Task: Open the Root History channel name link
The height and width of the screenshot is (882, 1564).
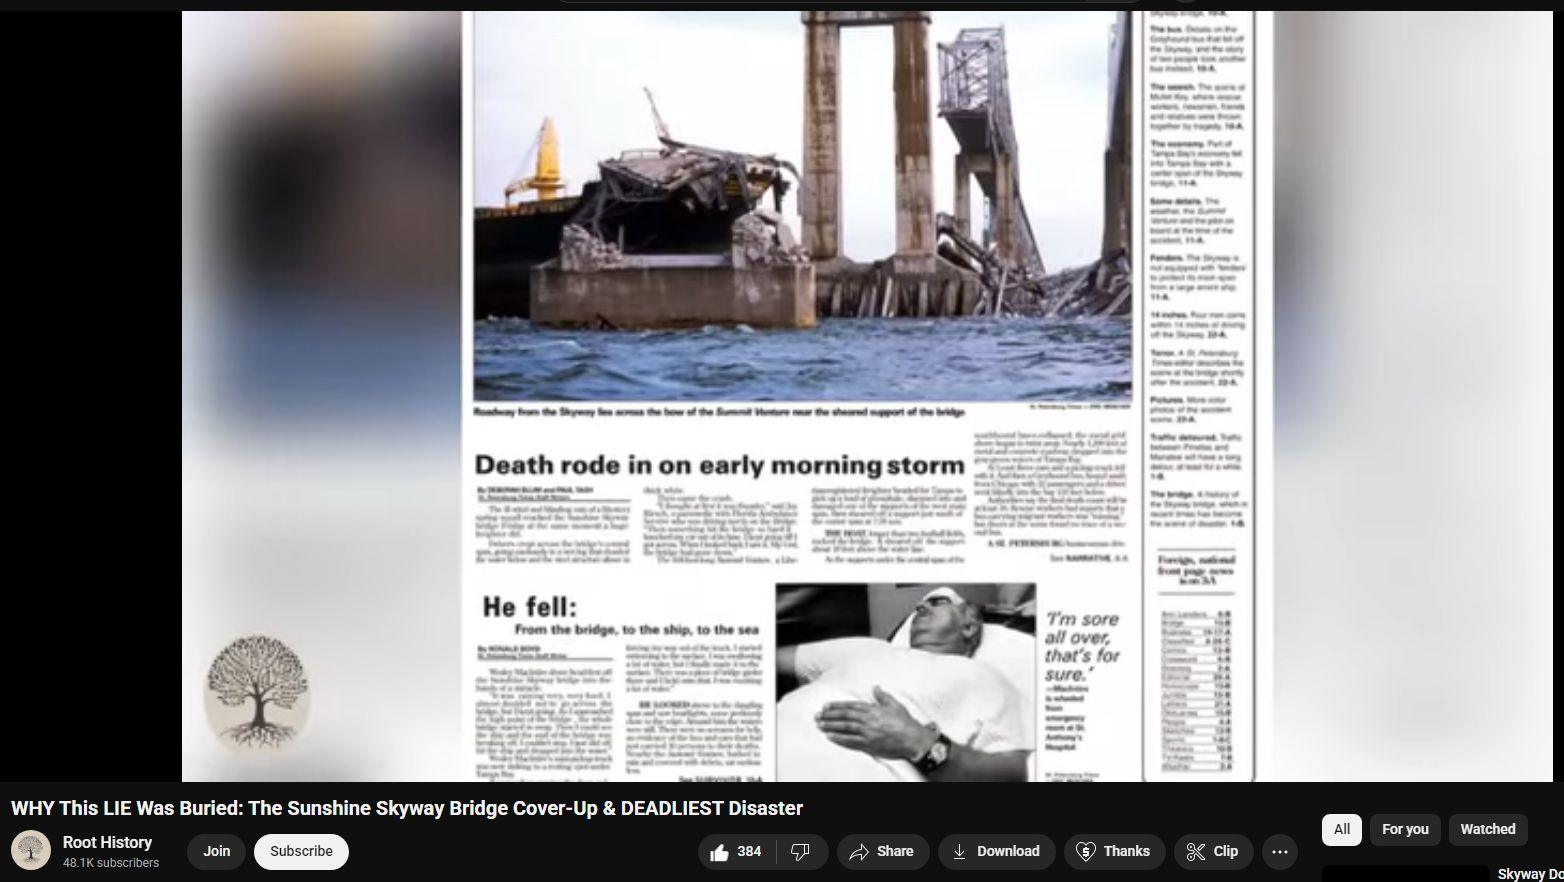Action: (x=107, y=843)
